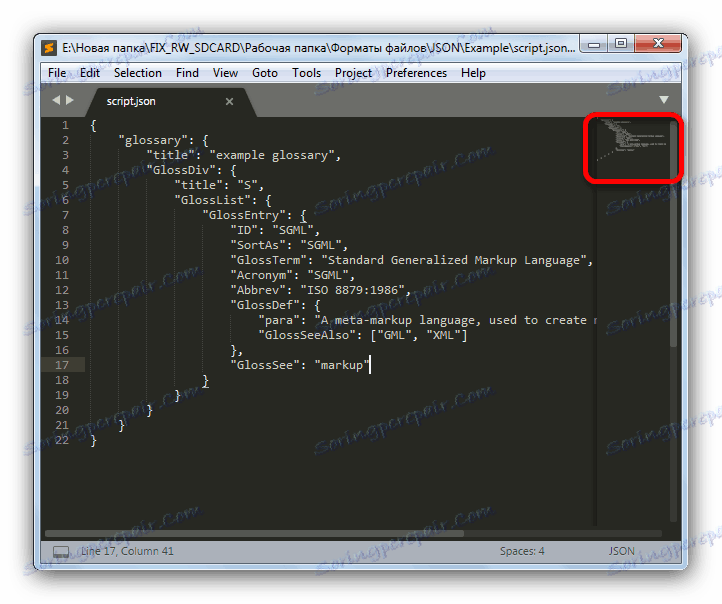Click line number 1 in gutter

(x=65, y=125)
